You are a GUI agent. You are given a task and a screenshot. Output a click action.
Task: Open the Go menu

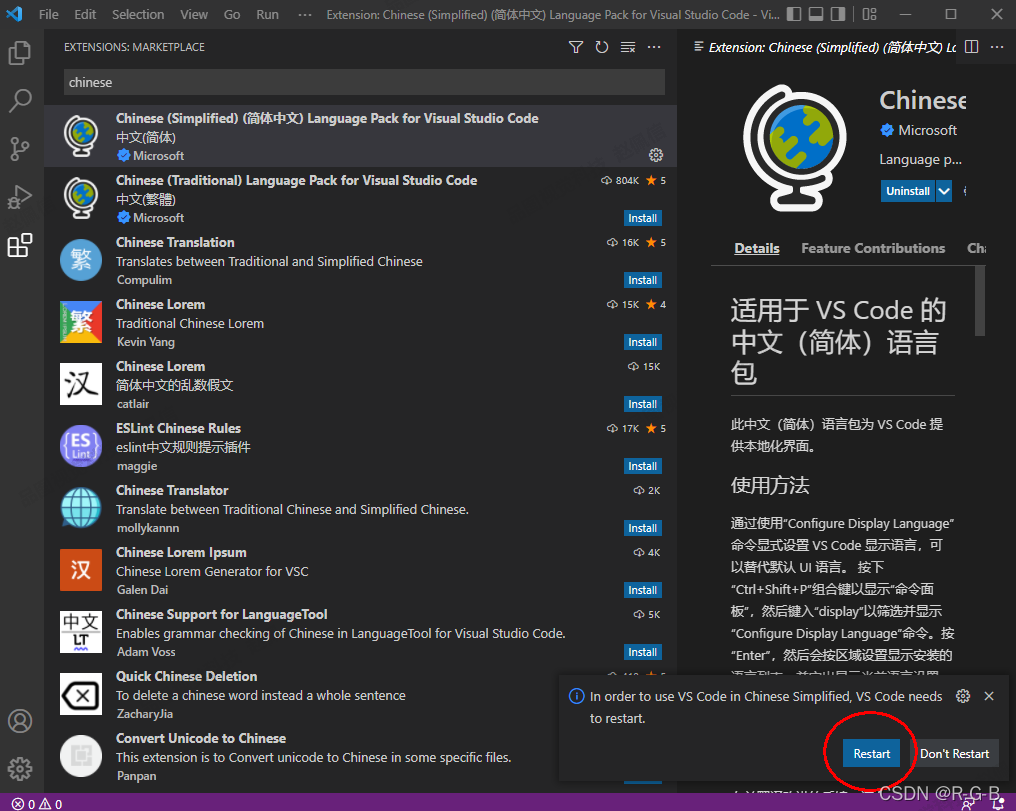pyautogui.click(x=232, y=14)
